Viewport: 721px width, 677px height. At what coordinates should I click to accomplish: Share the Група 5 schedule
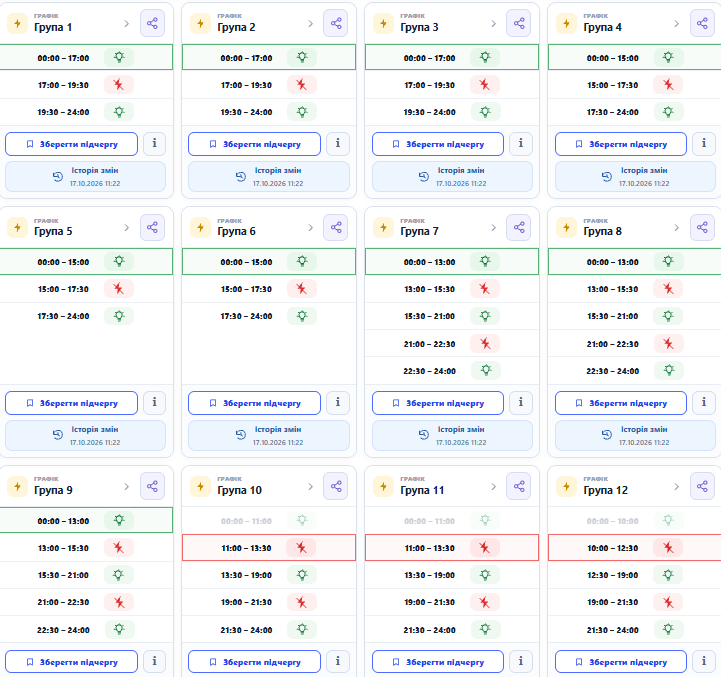152,228
